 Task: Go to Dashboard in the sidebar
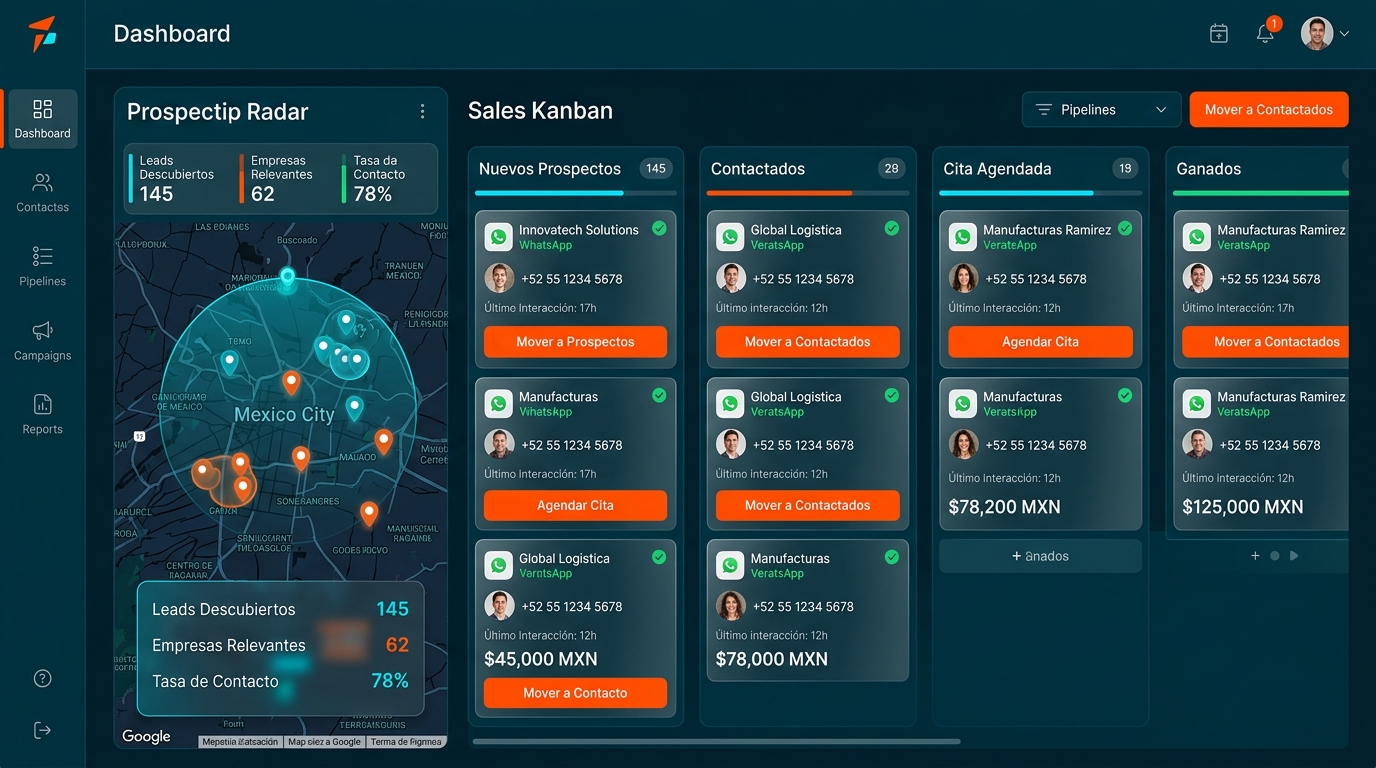42,119
